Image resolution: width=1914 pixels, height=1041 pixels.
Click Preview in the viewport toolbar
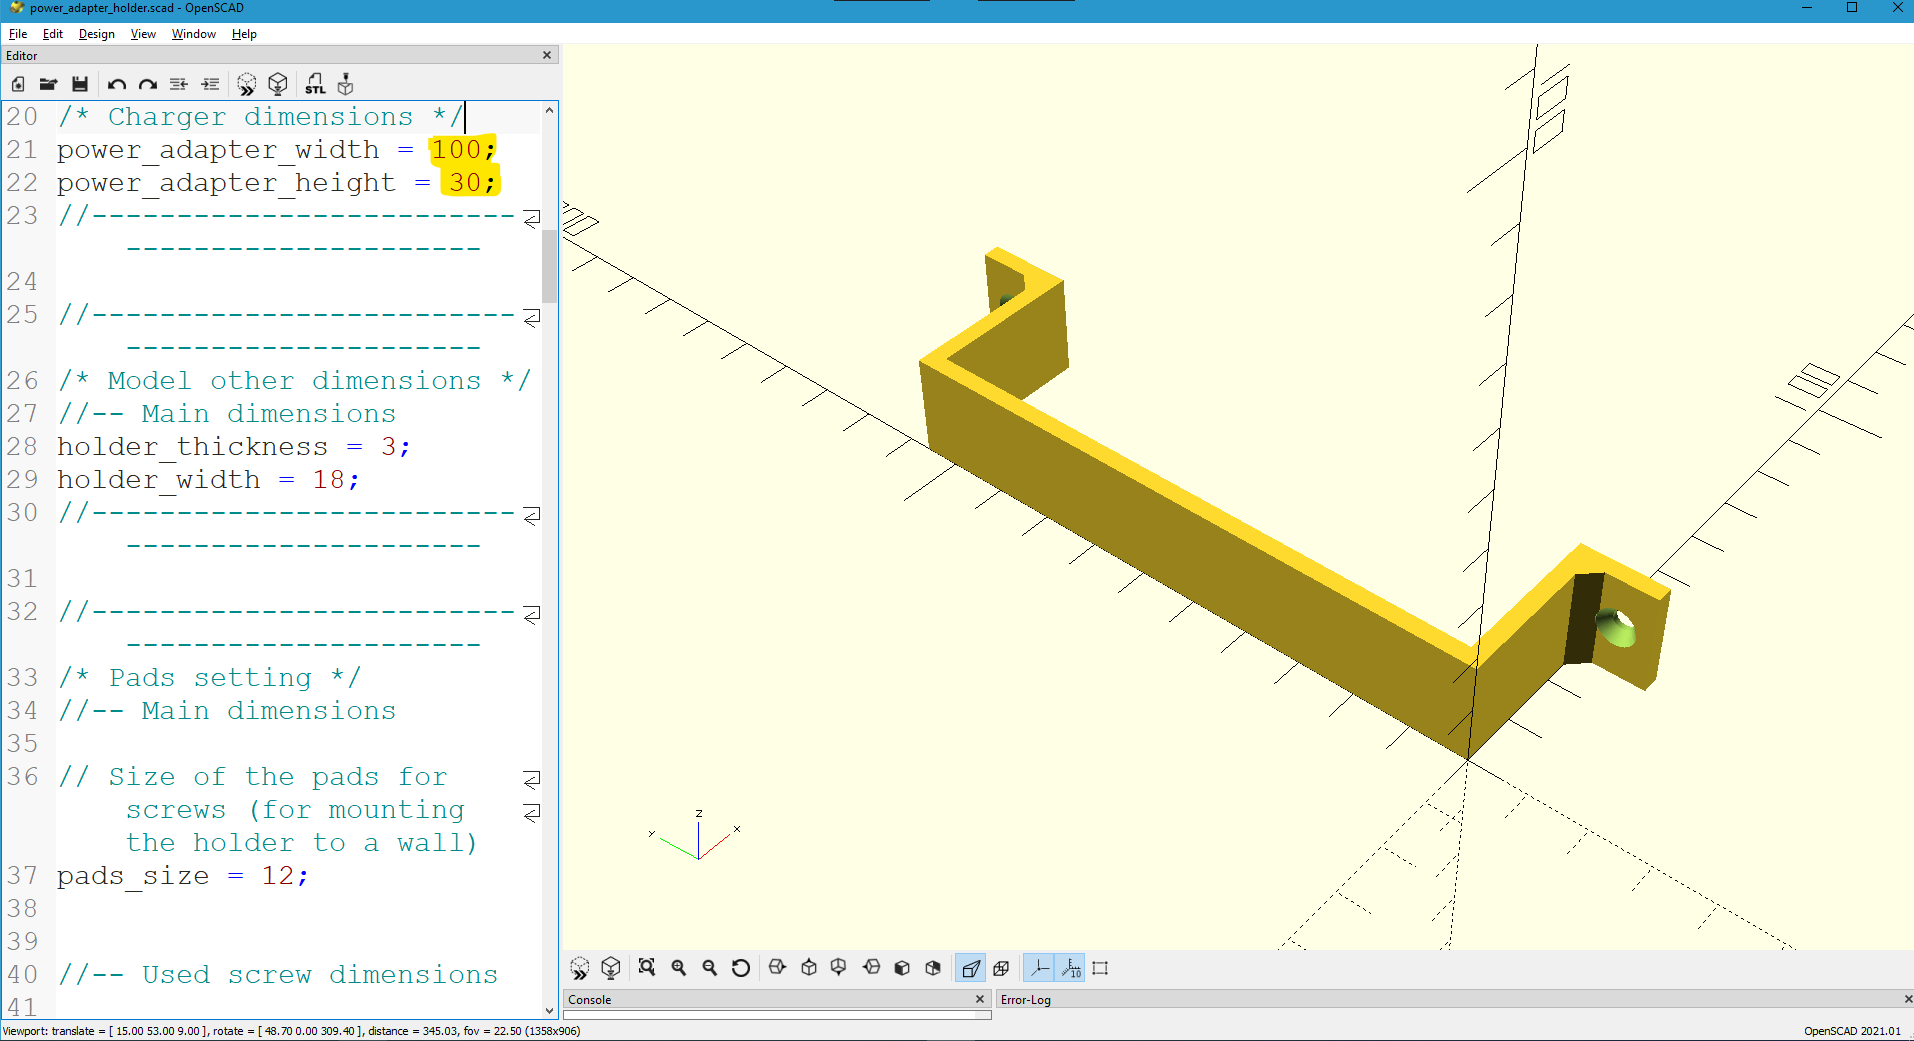point(580,968)
